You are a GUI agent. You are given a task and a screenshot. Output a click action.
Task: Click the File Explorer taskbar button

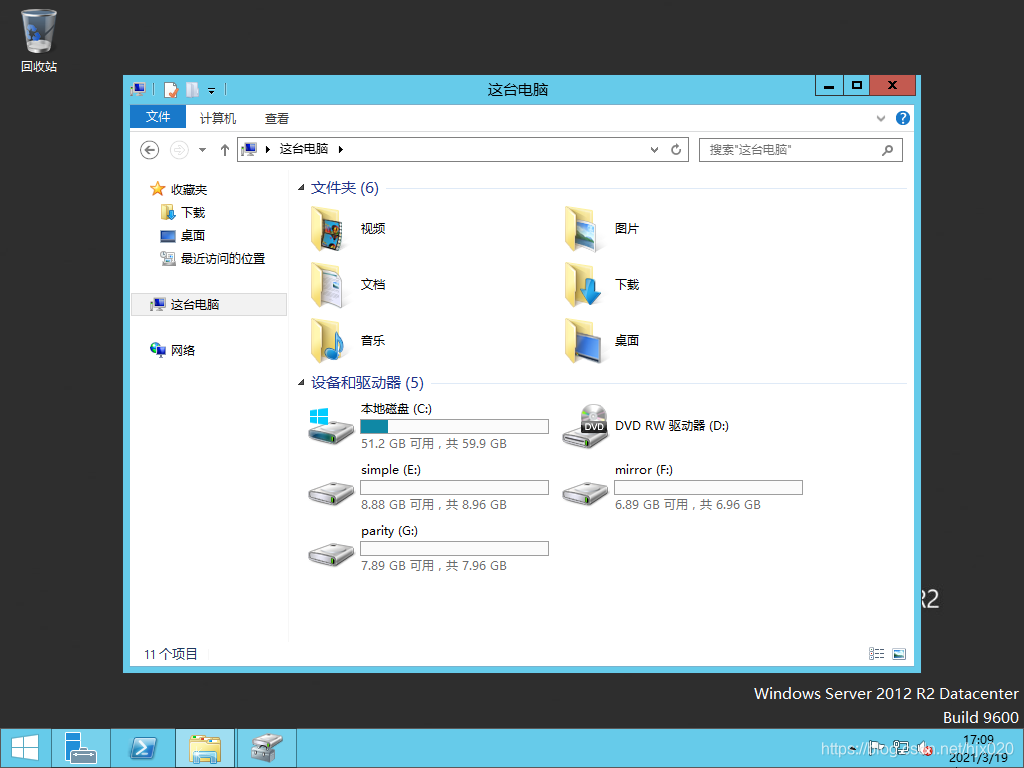[x=204, y=748]
